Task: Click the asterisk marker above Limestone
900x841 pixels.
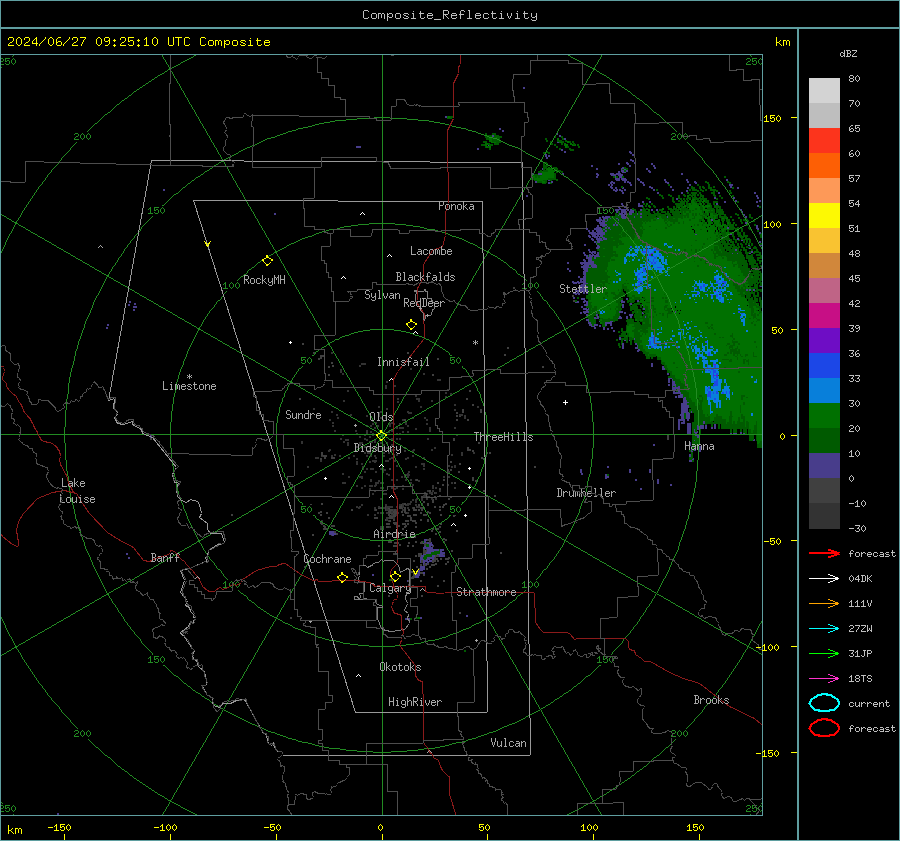Action: pyautogui.click(x=189, y=377)
